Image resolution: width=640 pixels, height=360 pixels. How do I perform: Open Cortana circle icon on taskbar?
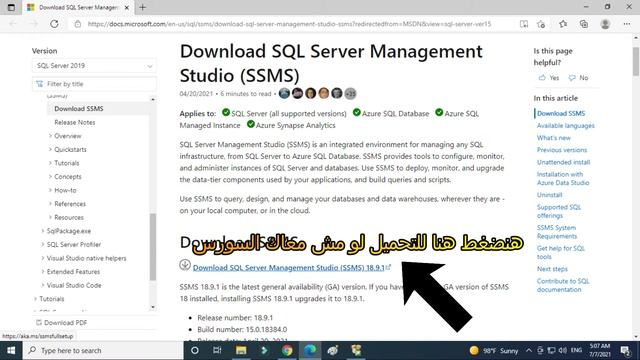pyautogui.click(x=195, y=350)
